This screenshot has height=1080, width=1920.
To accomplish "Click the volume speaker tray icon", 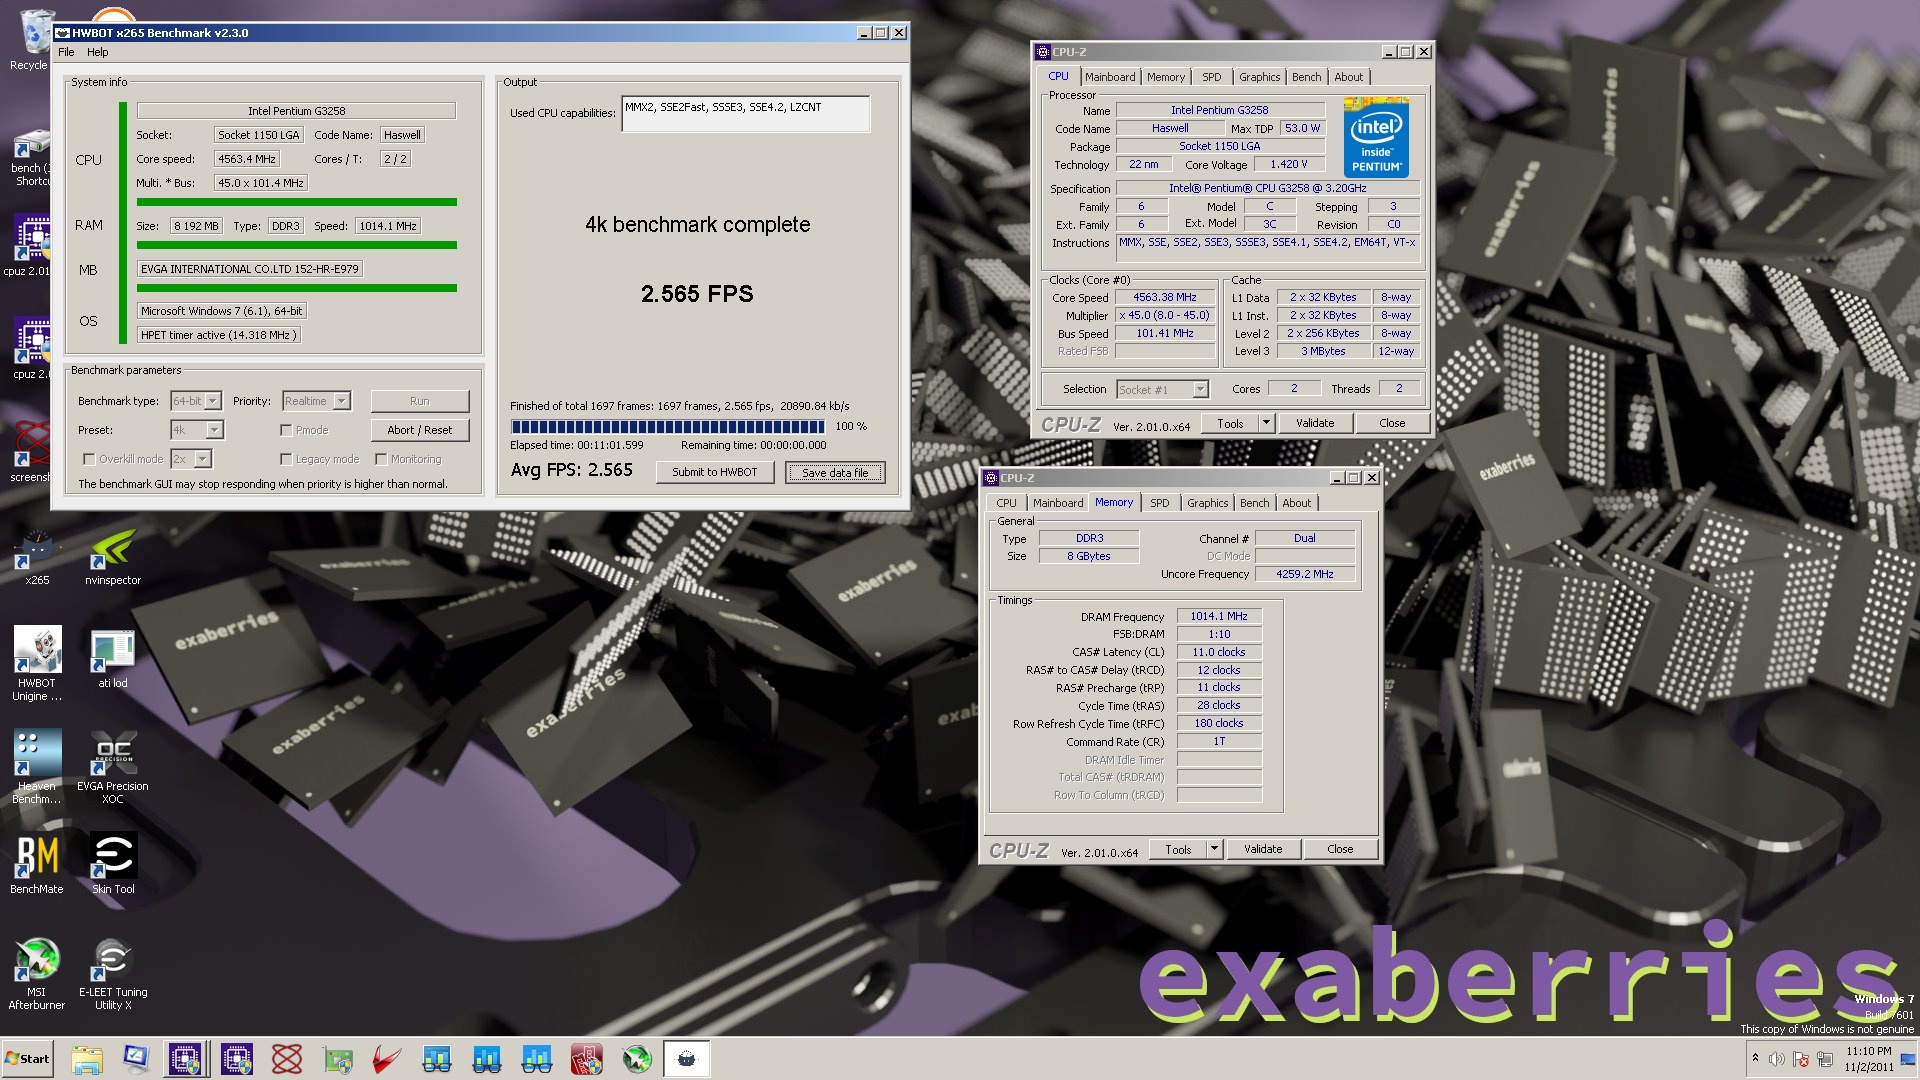I will 1776,1059.
